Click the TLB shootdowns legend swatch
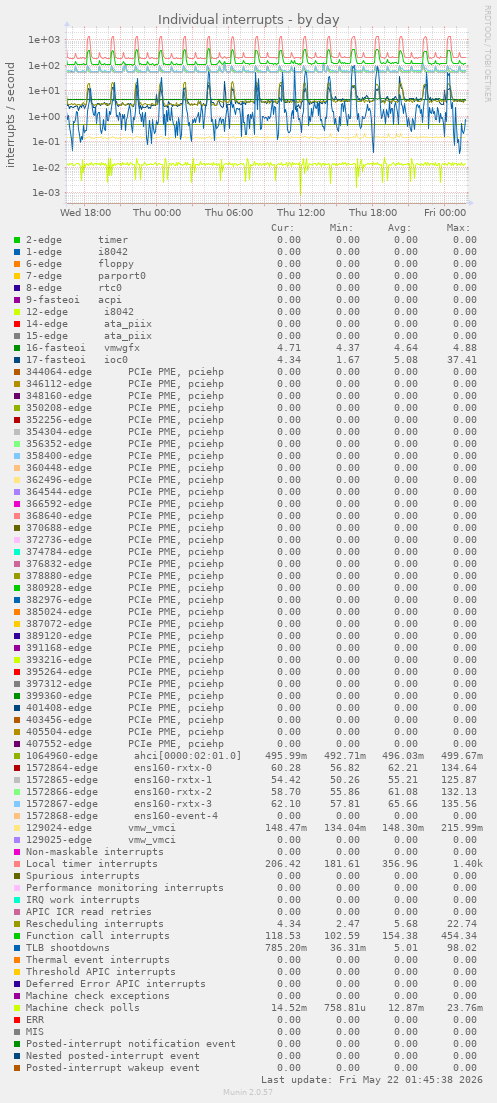The image size is (497, 1103). [17, 947]
